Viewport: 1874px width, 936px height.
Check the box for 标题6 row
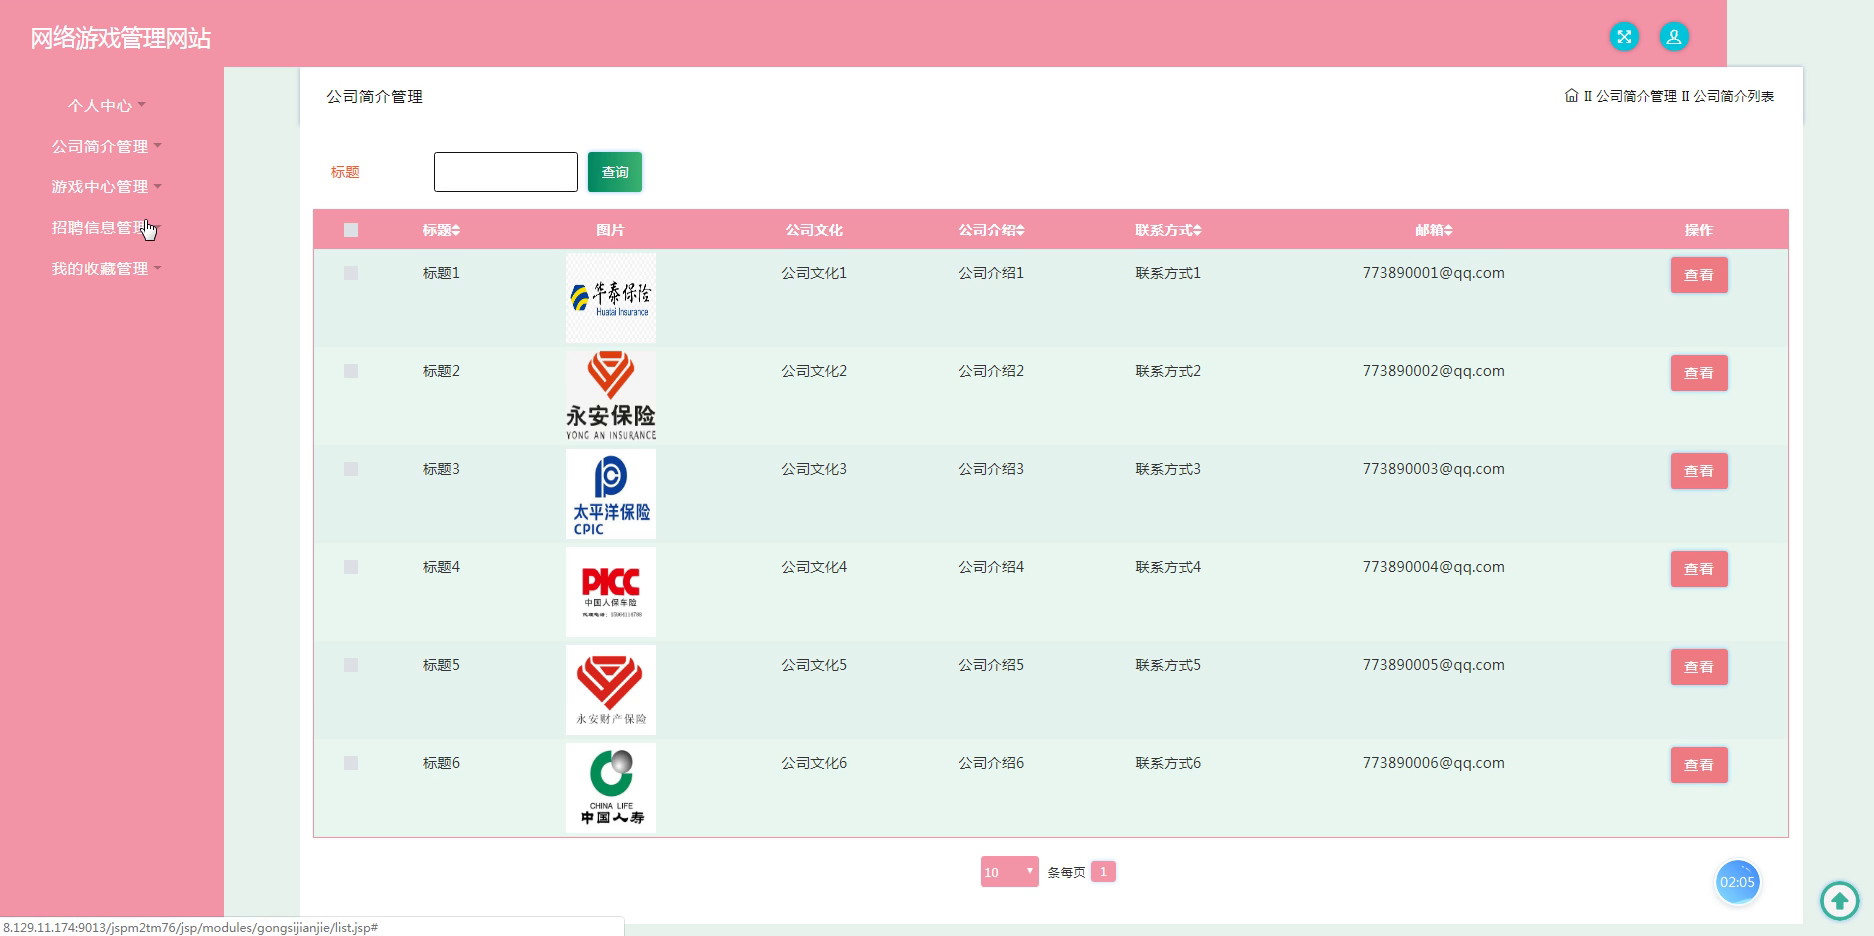pos(351,763)
